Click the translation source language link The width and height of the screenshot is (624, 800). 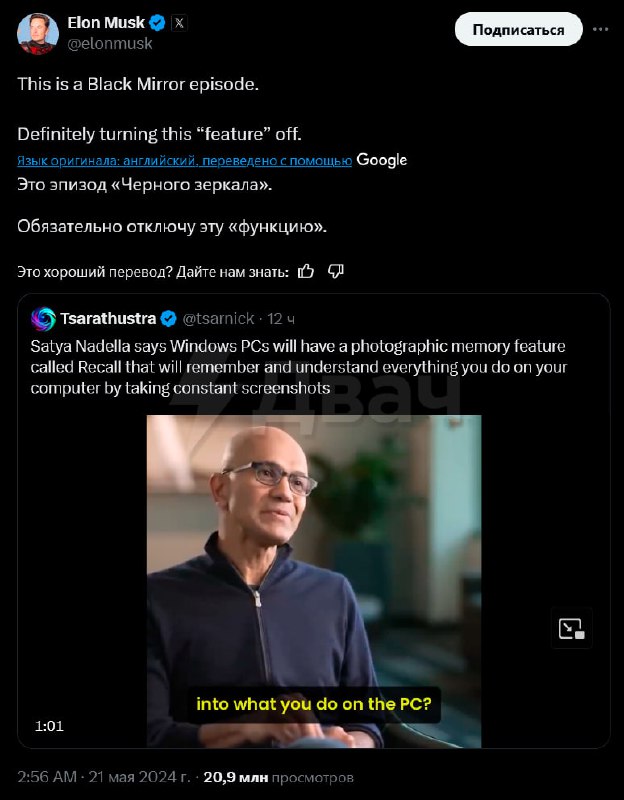[184, 161]
